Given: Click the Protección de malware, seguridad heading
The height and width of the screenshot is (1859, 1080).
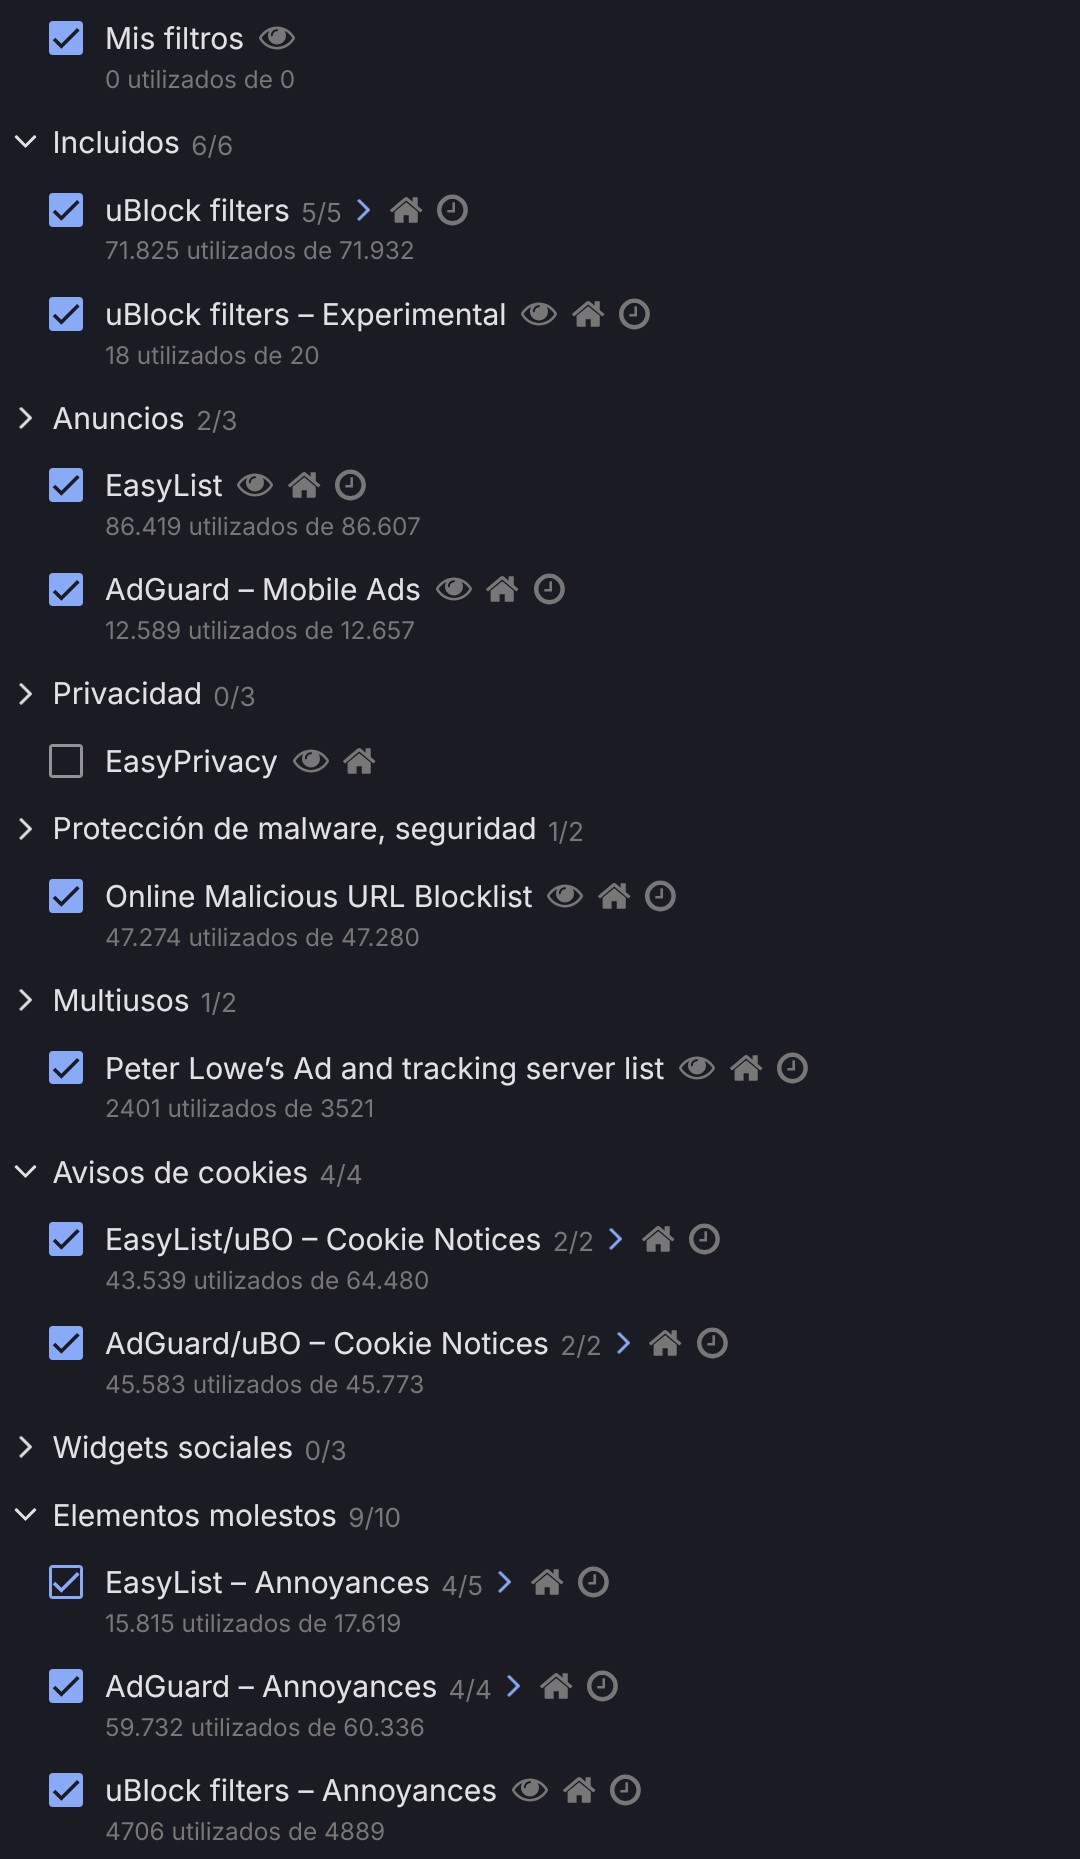Looking at the screenshot, I should pos(294,829).
